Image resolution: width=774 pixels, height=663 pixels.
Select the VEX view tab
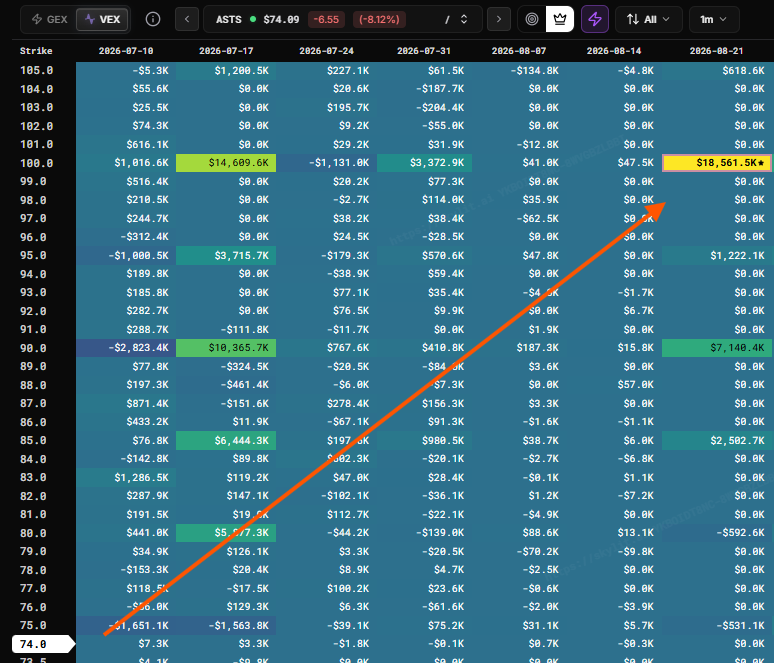(102, 19)
